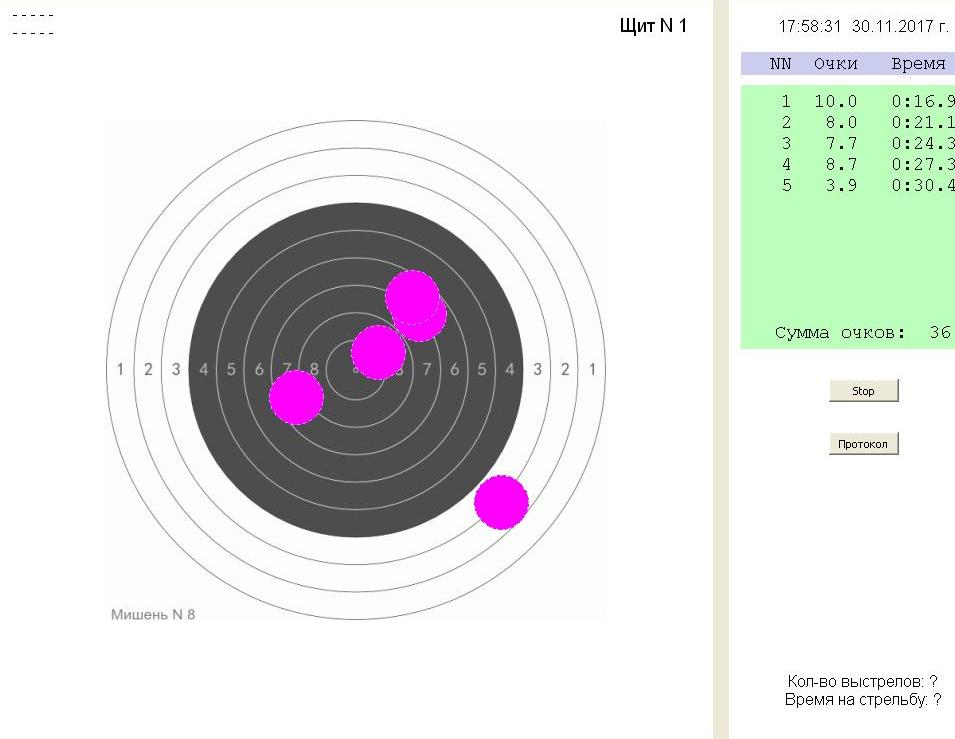Click the Время на стрельбу text
955x739 pixels.
(x=862, y=700)
